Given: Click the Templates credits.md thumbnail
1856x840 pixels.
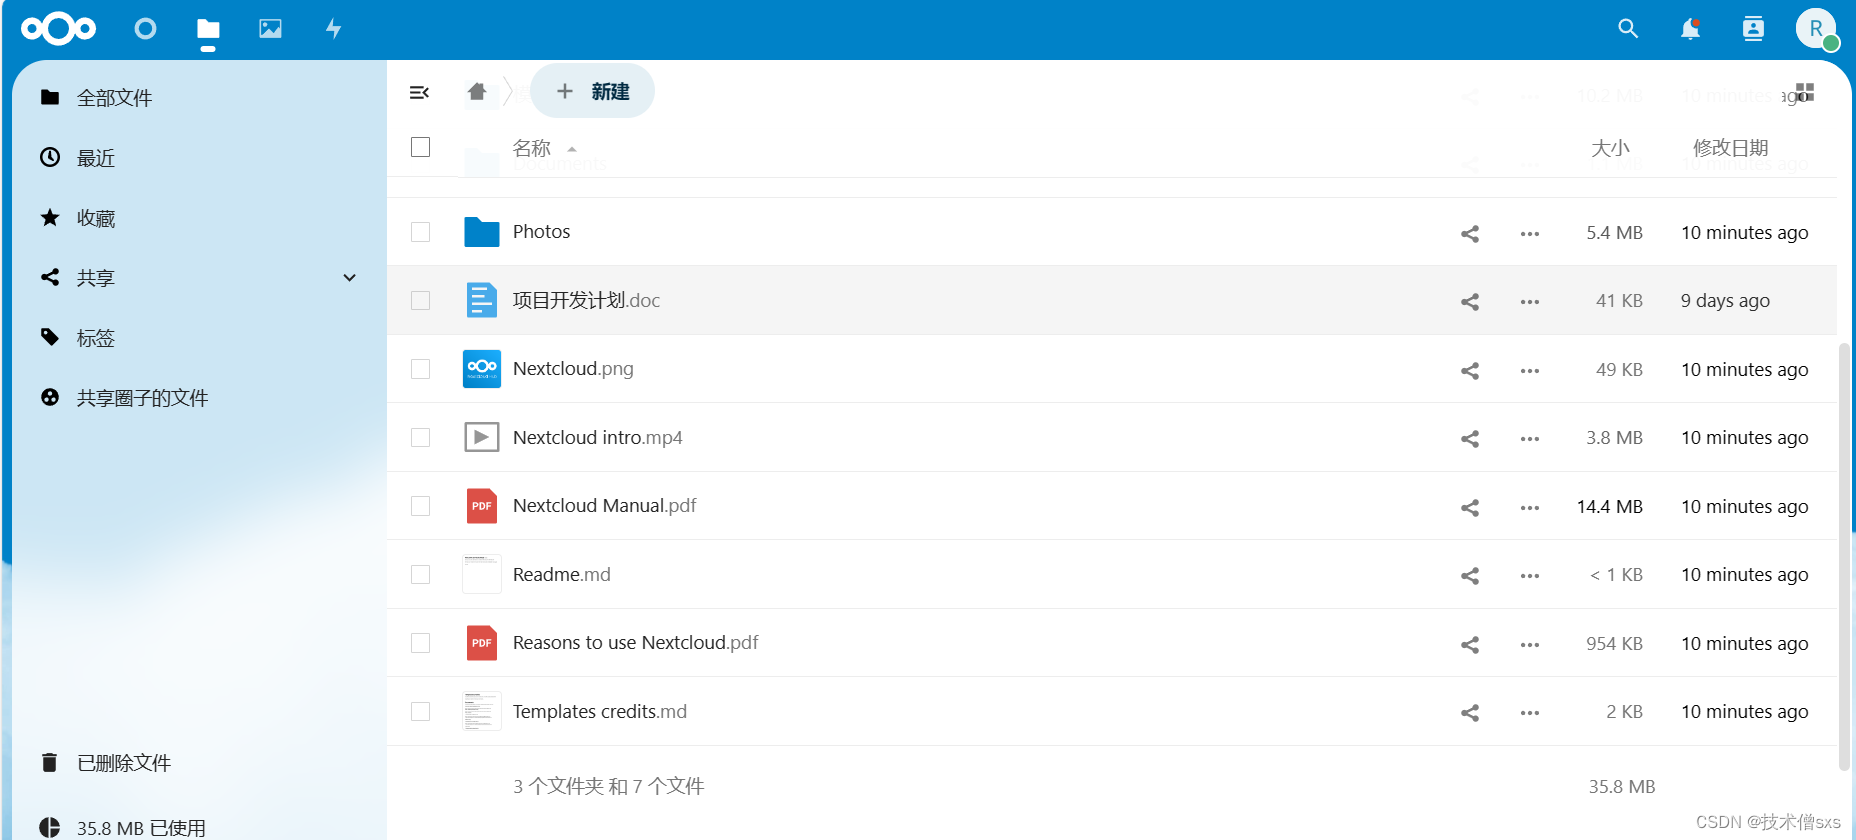Looking at the screenshot, I should pos(482,711).
